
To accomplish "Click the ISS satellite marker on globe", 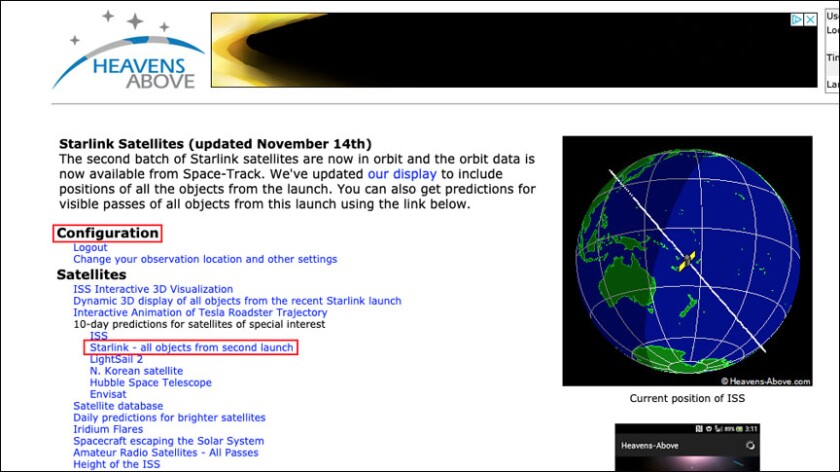I will click(686, 262).
